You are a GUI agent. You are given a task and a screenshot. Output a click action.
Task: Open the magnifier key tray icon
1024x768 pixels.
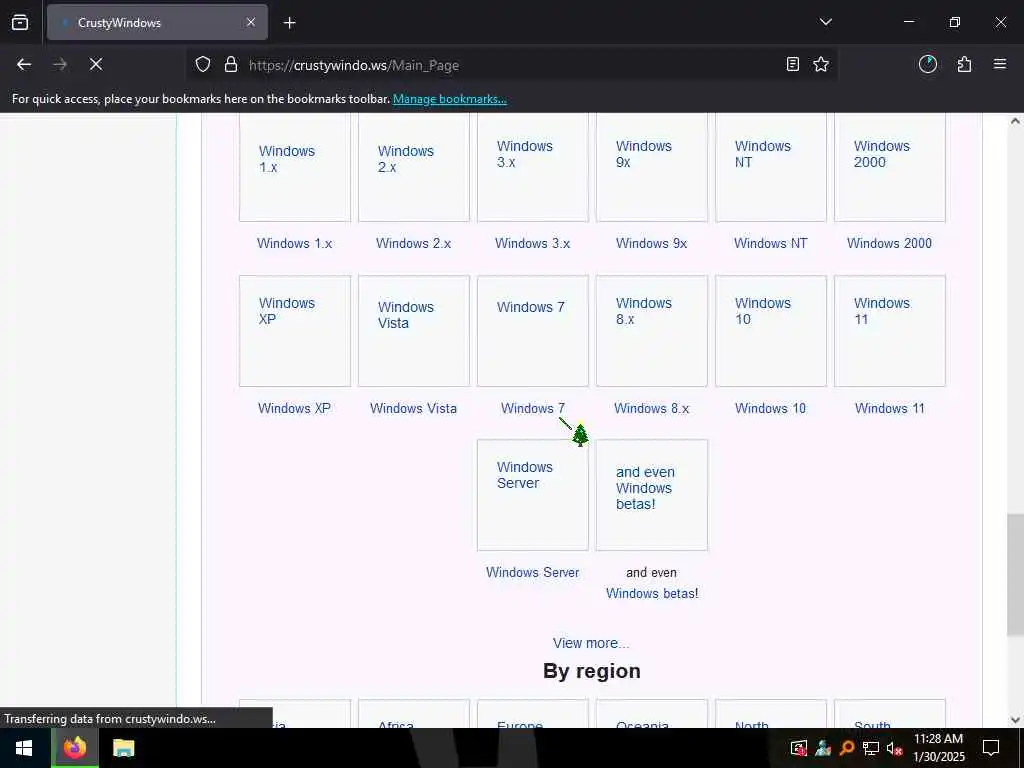847,748
